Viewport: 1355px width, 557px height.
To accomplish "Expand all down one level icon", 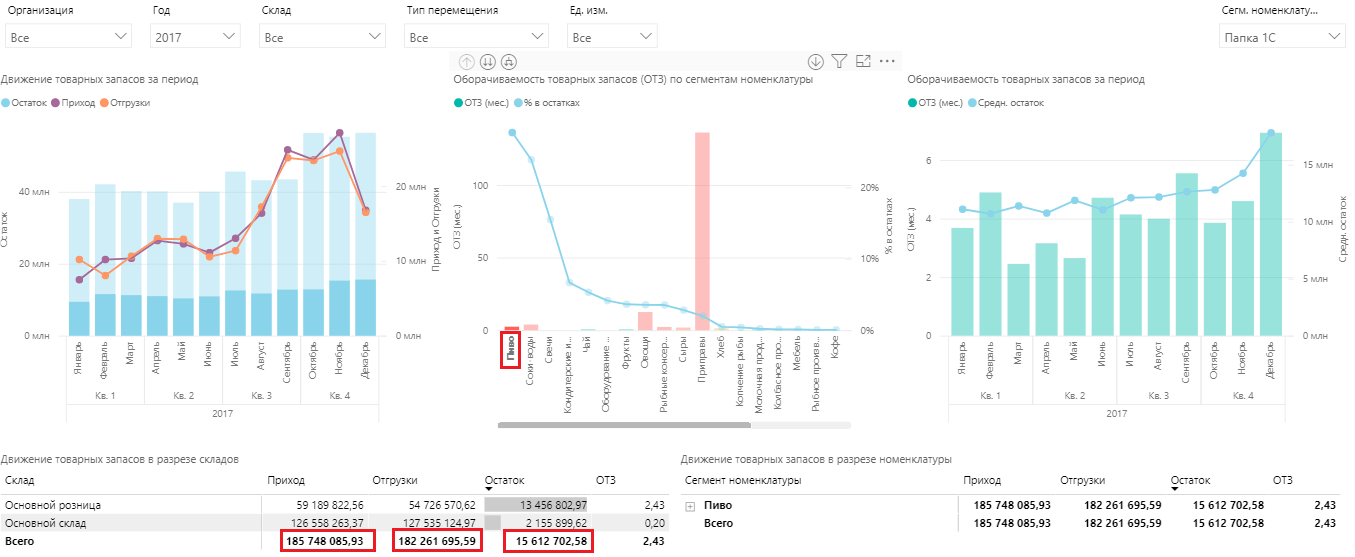I will tap(509, 61).
